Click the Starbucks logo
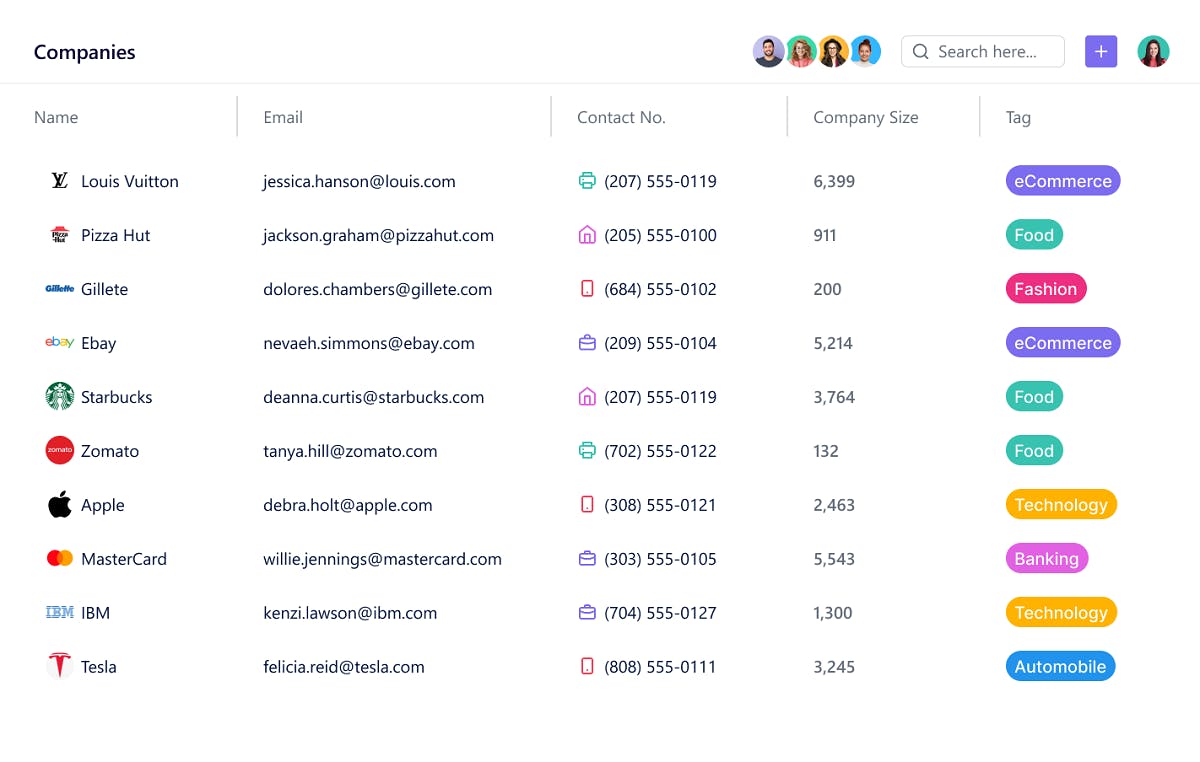Screen dimensions: 1200x762 tap(59, 397)
